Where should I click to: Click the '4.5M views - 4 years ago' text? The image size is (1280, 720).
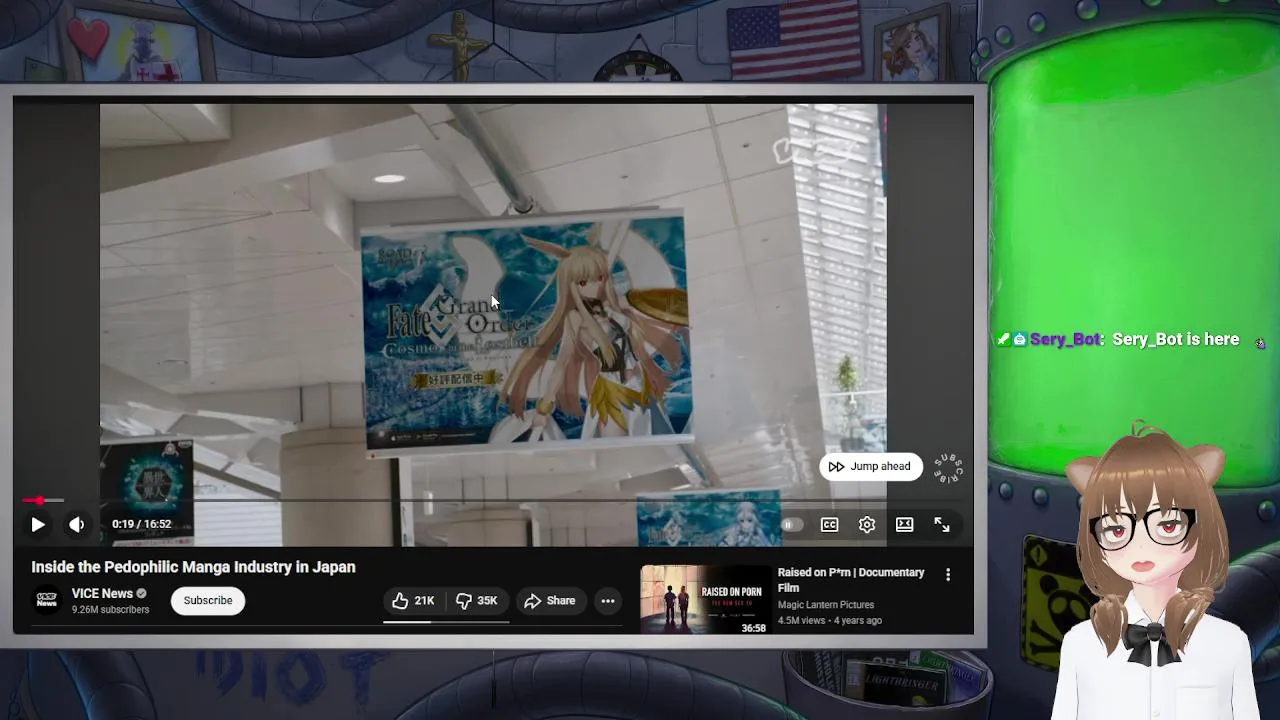point(830,620)
